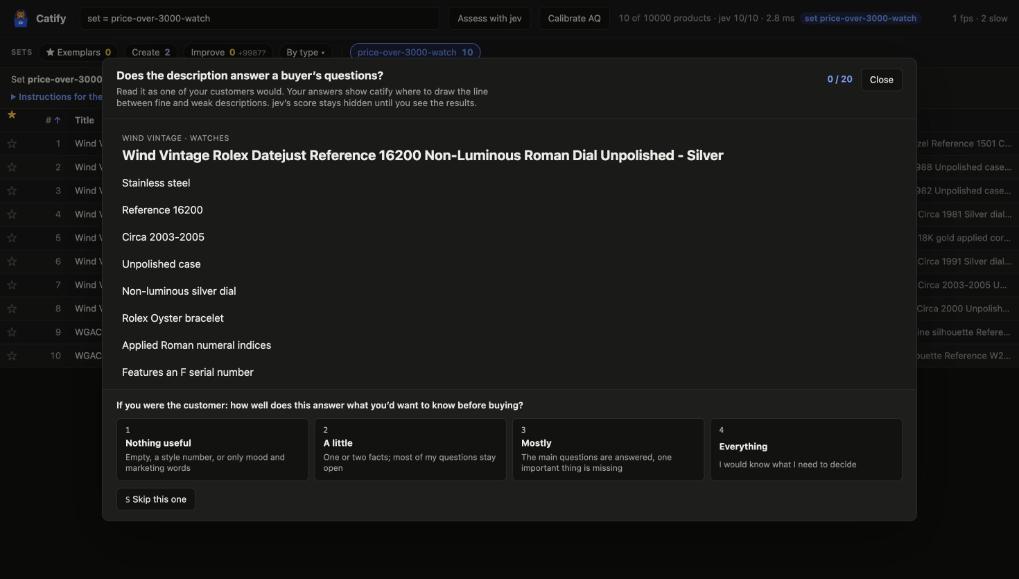Rate description as Nothing useful
Image resolution: width=1019 pixels, height=579 pixels.
click(213, 450)
